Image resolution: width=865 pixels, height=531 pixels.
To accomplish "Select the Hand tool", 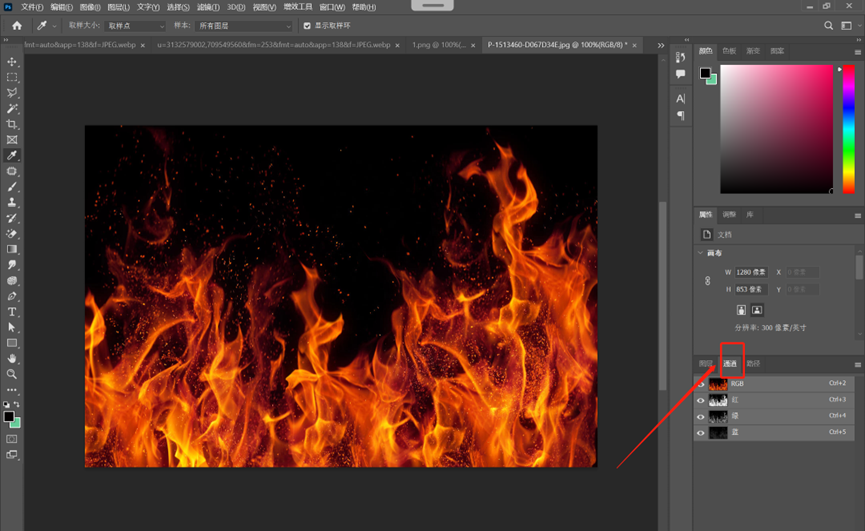I will click(12, 358).
